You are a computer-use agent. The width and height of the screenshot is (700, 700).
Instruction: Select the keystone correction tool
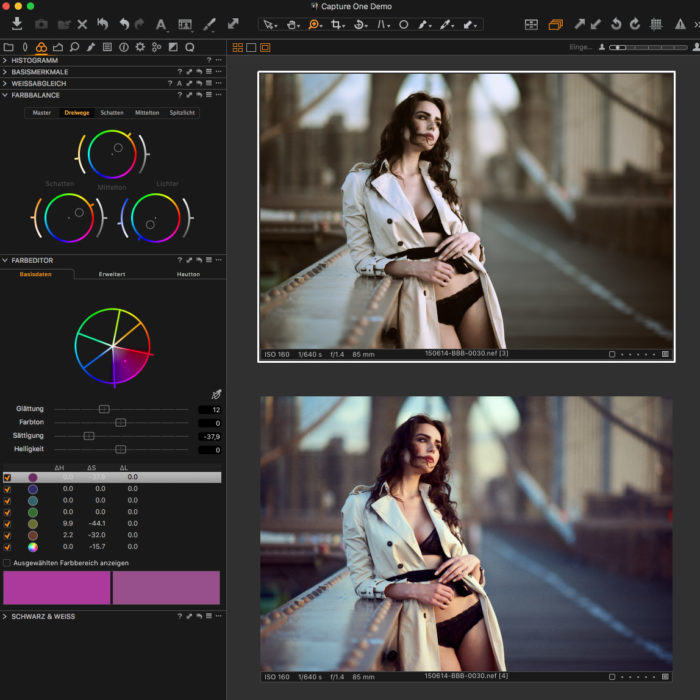pyautogui.click(x=383, y=25)
